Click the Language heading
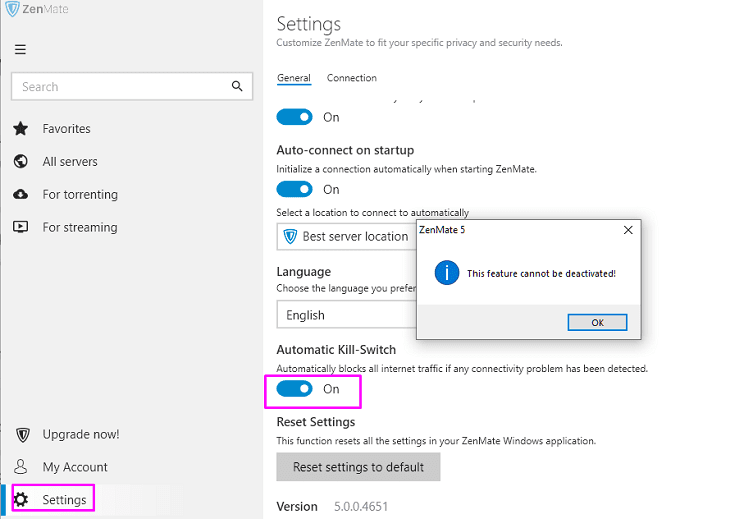This screenshot has height=519, width=749. click(x=304, y=272)
